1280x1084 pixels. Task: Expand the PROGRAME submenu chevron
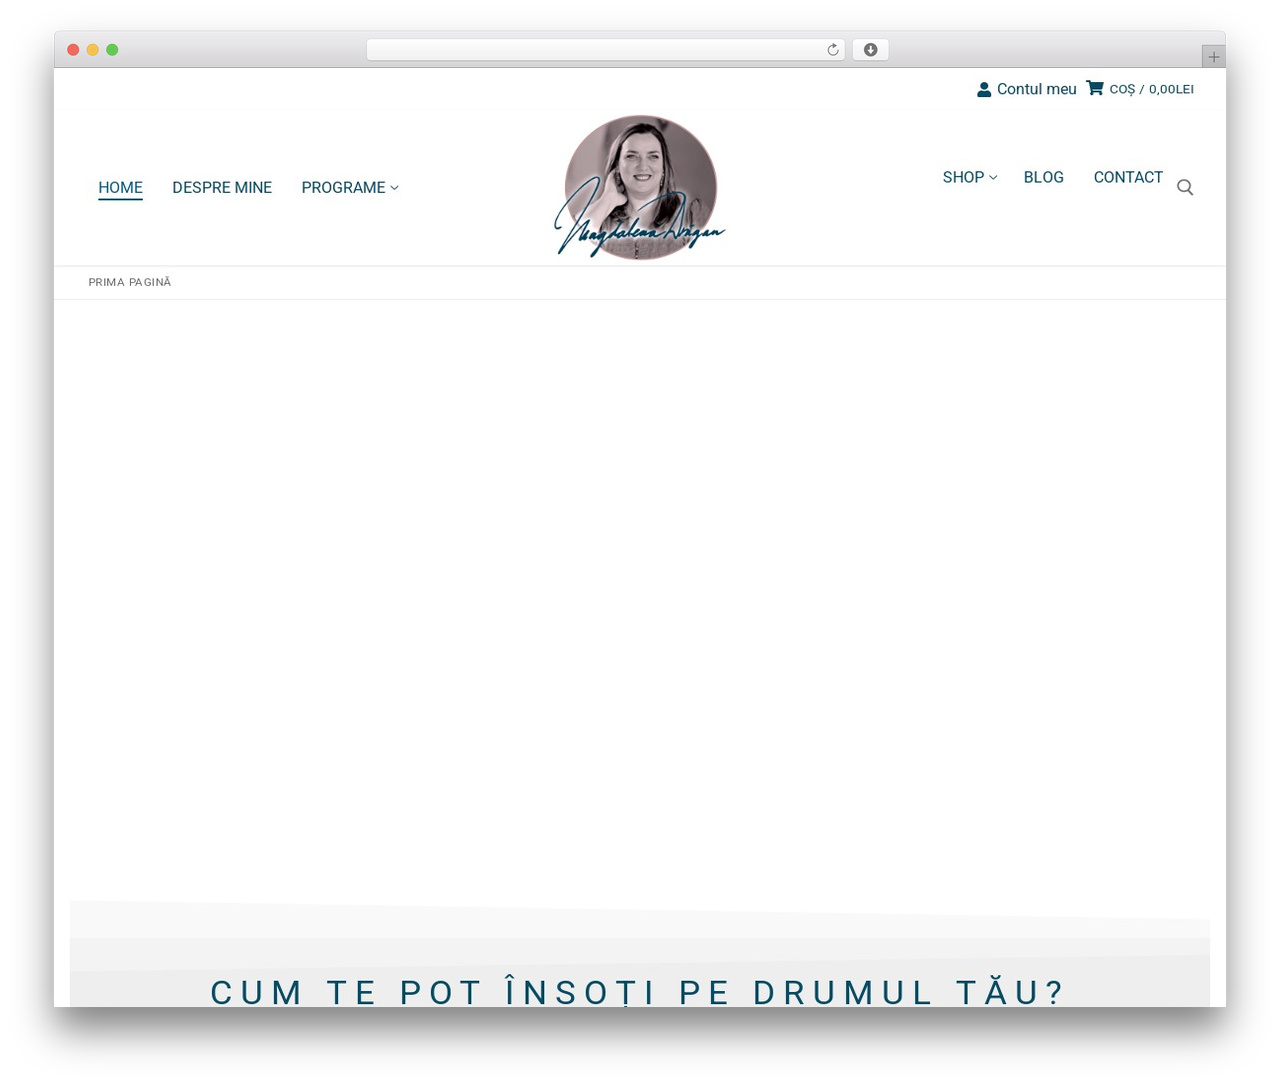[394, 188]
